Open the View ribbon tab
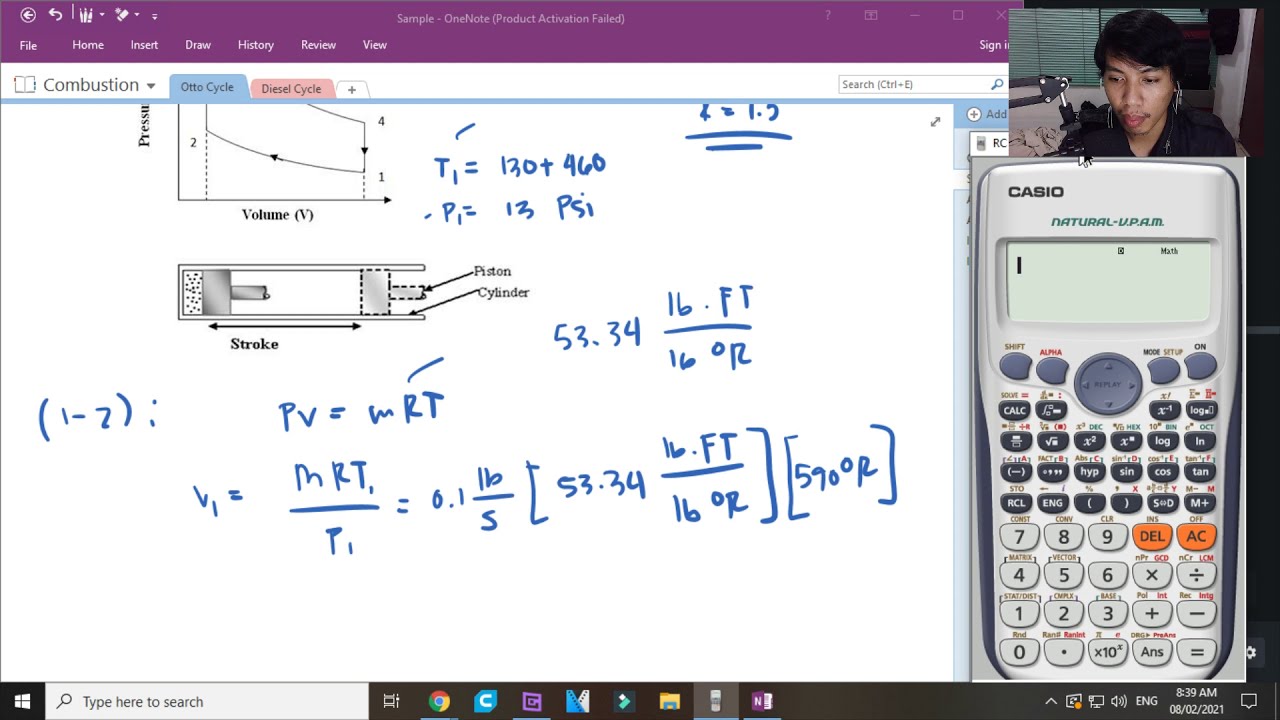1280x720 pixels. [x=375, y=45]
